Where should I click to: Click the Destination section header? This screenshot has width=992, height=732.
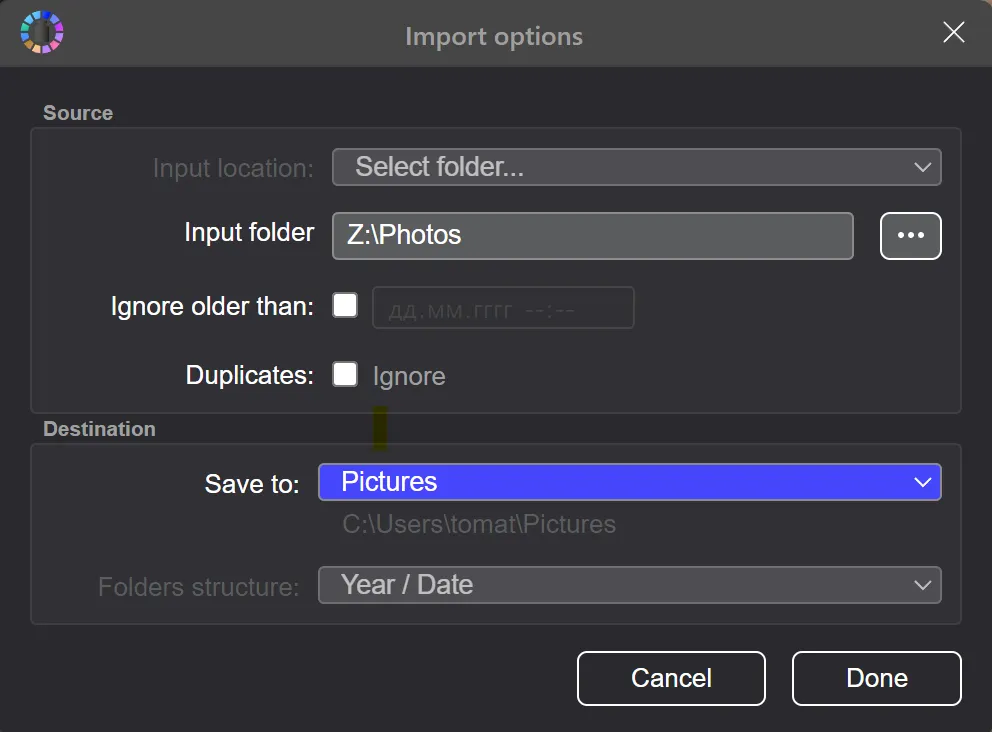[99, 429]
